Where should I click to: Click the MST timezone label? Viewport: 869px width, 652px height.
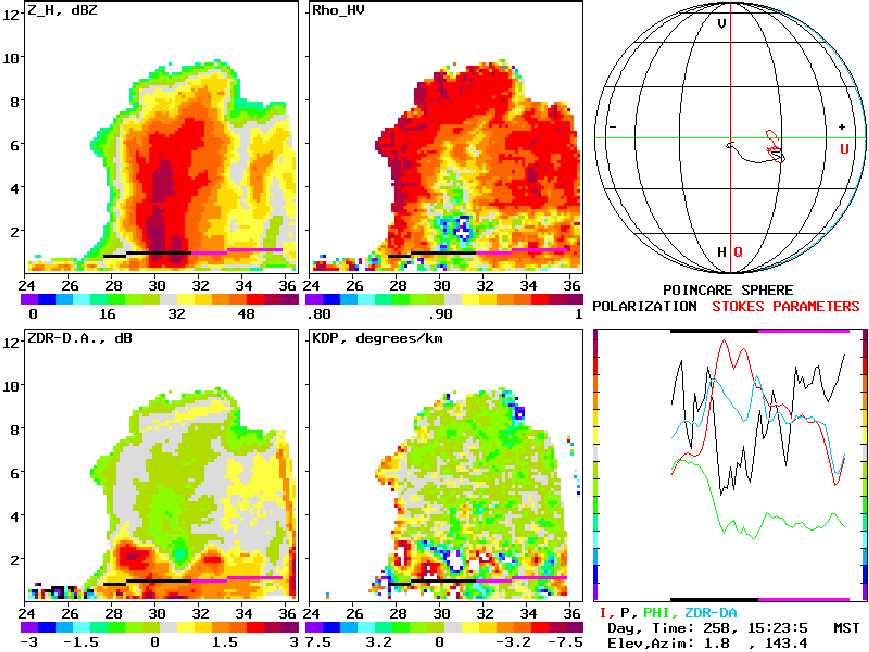846,628
